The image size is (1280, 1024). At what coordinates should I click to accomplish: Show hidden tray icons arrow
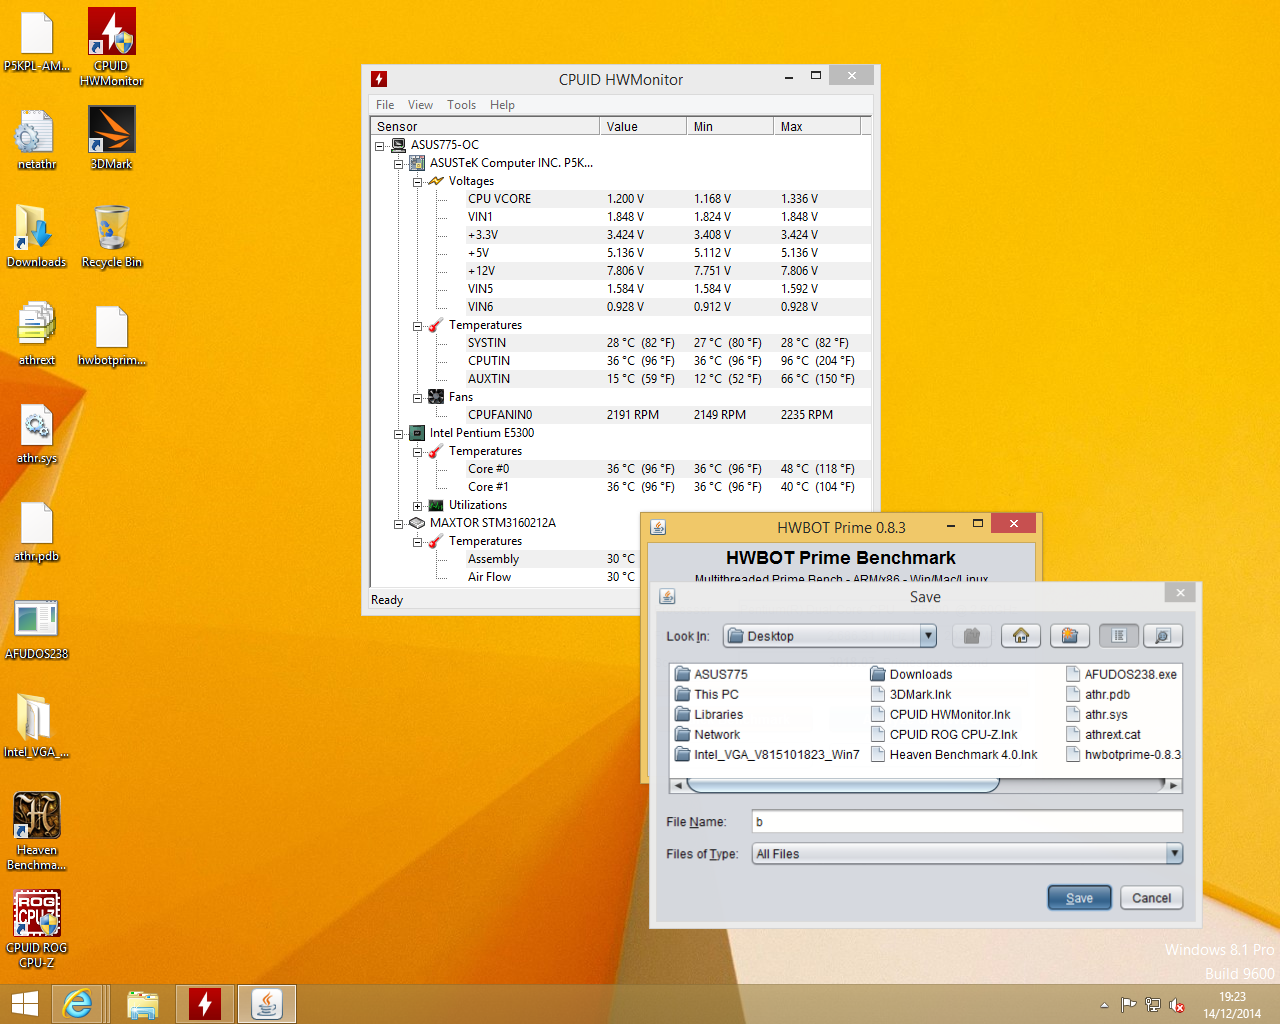(1104, 1005)
